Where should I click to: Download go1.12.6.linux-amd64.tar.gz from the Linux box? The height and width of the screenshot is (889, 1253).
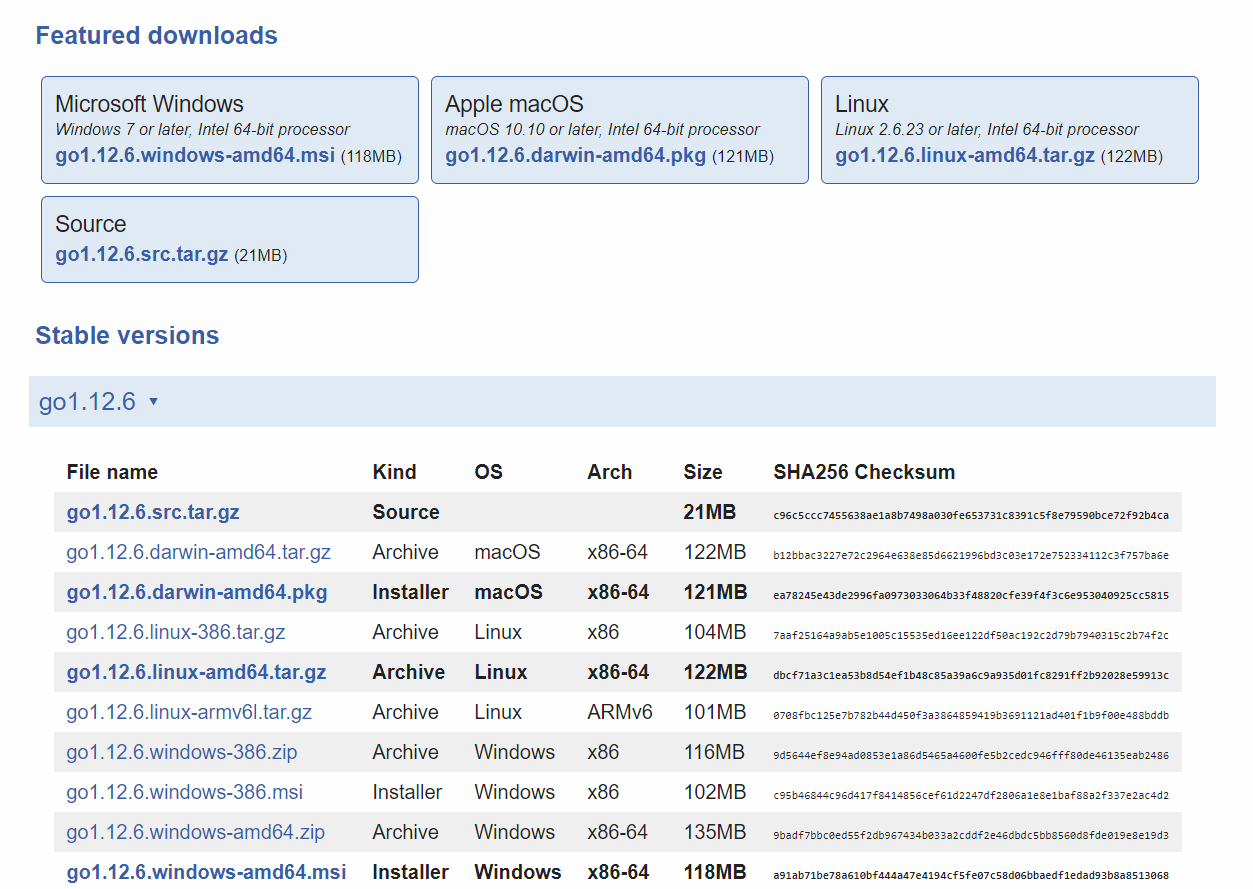(x=964, y=156)
